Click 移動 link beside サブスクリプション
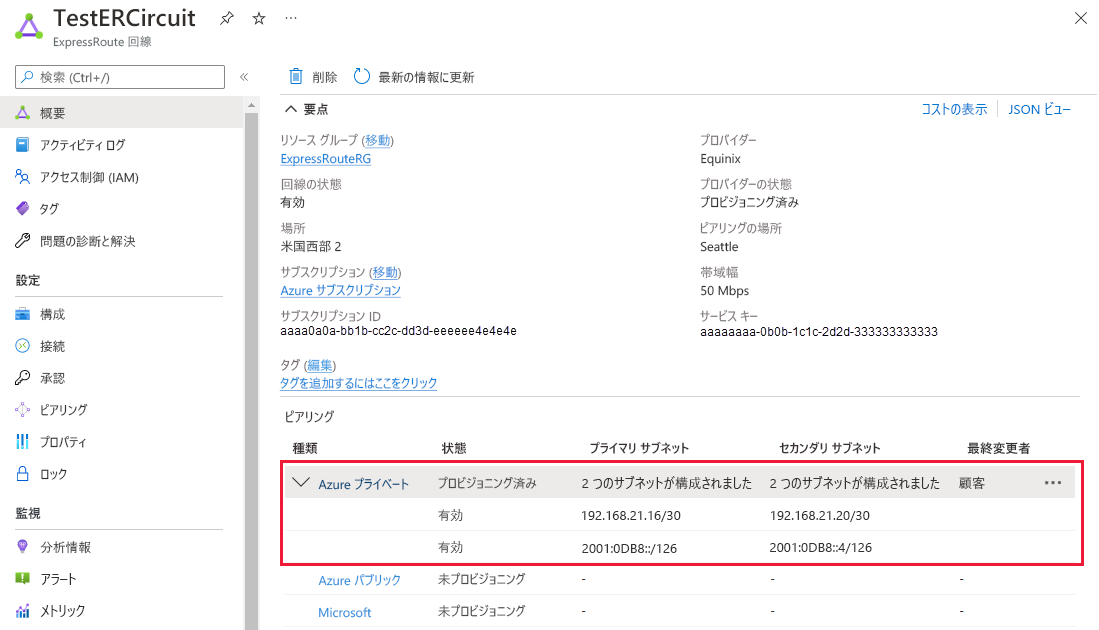The height and width of the screenshot is (630, 1099). (x=385, y=272)
